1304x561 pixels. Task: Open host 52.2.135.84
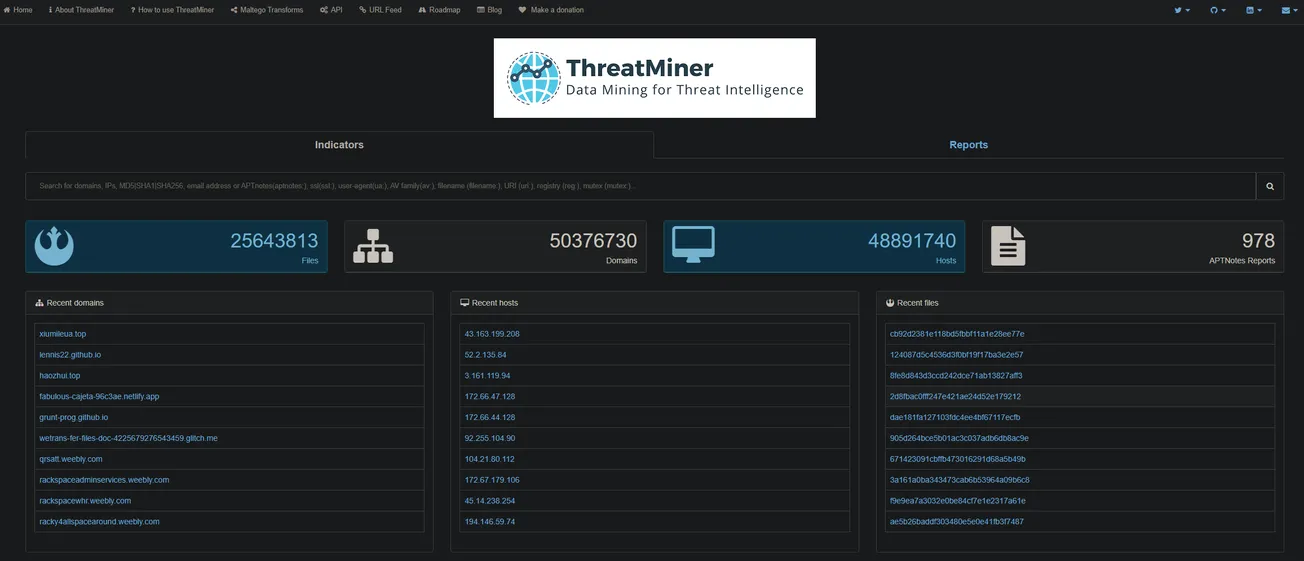click(x=485, y=355)
